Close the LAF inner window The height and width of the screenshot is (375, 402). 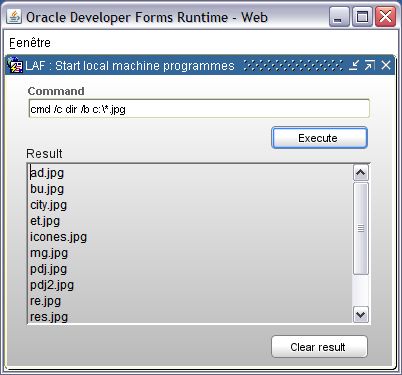(x=386, y=65)
